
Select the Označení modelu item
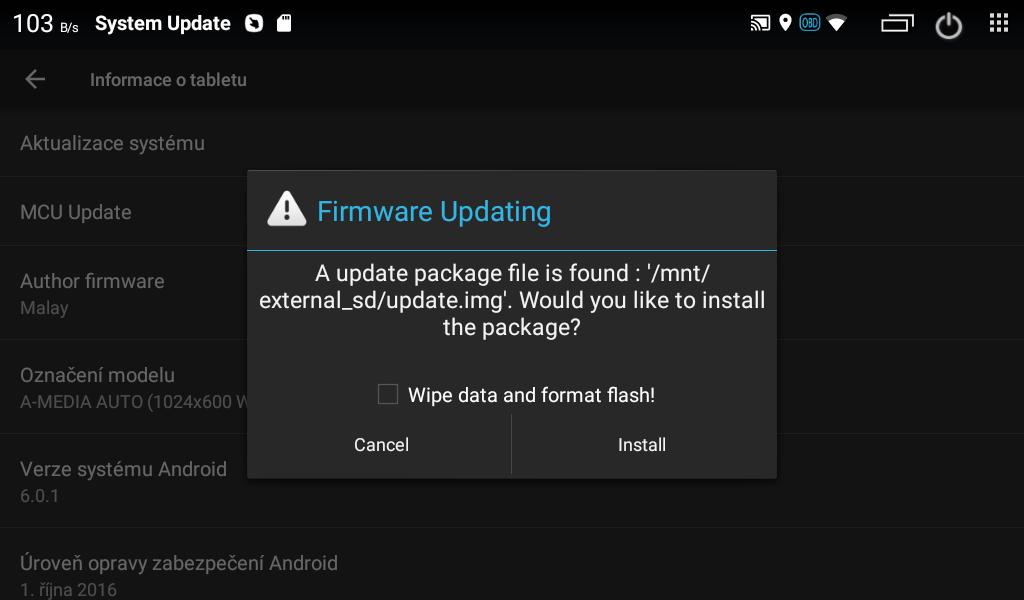point(123,387)
